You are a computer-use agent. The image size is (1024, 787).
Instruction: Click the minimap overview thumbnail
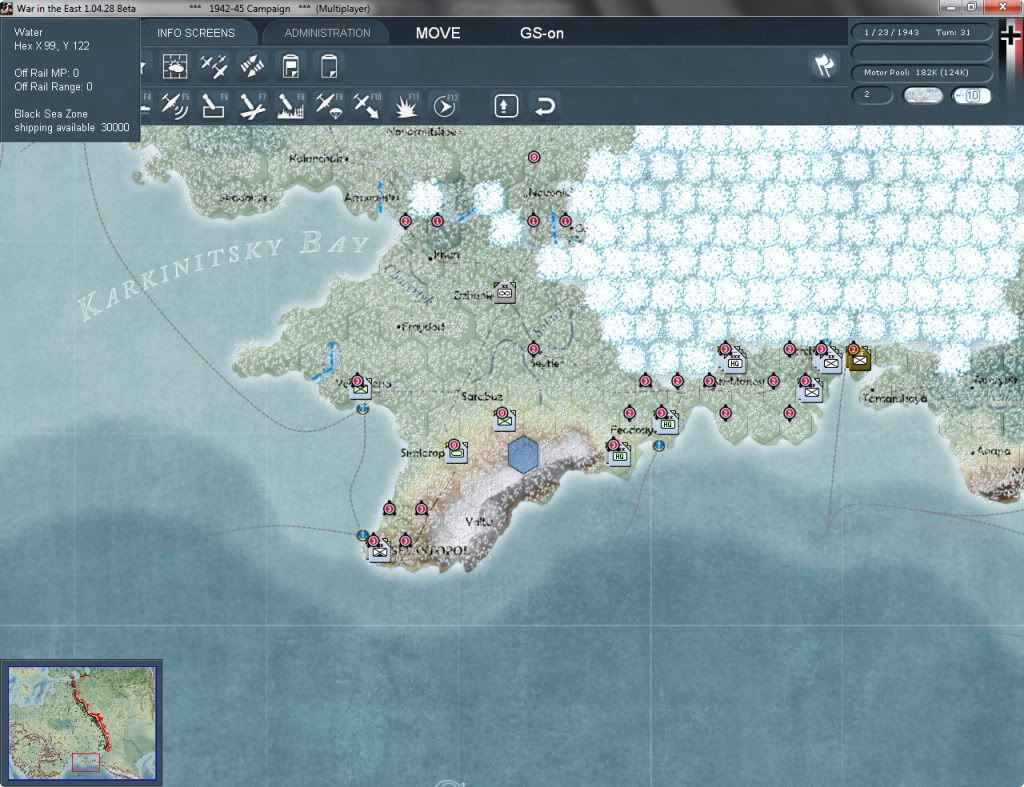[82, 723]
